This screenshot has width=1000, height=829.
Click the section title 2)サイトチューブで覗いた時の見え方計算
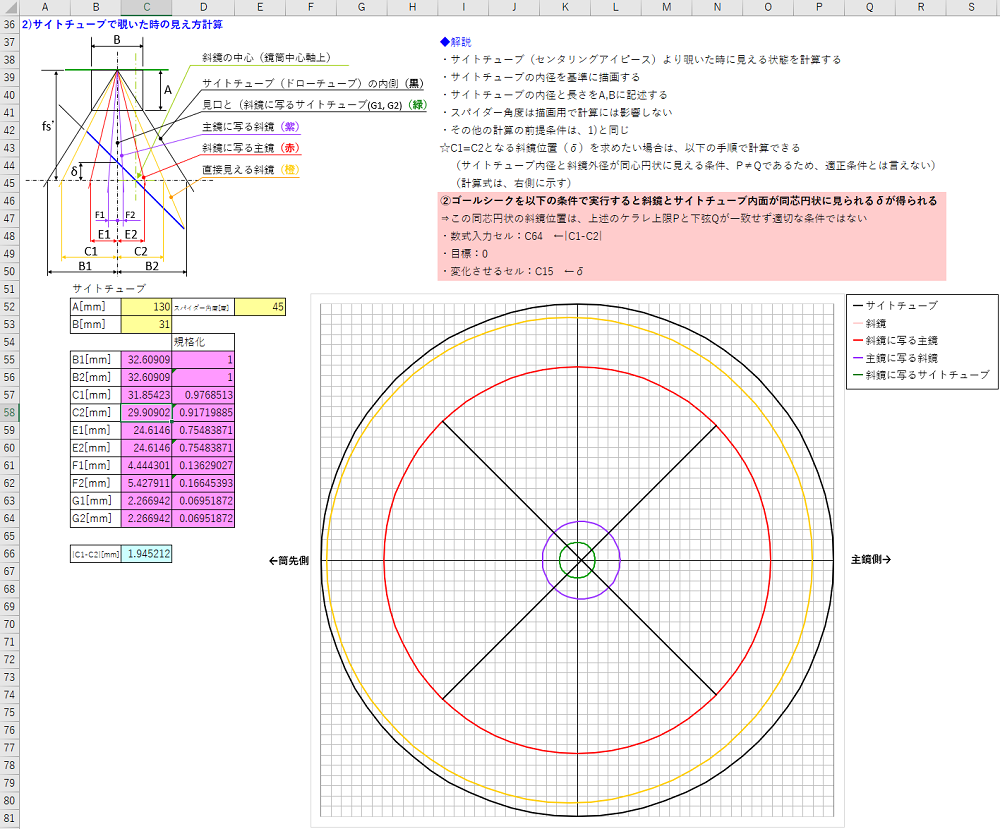click(x=122, y=24)
